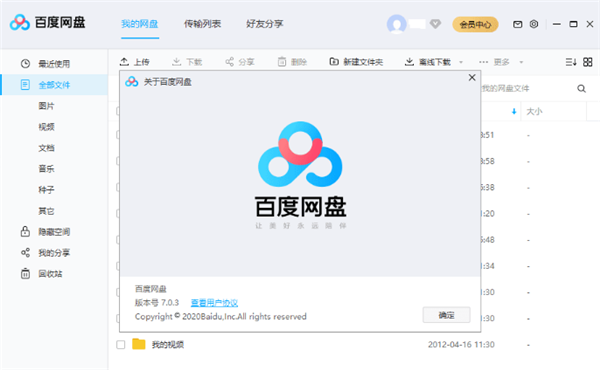Open the 更多 toolbar menu
Image resolution: width=600 pixels, height=370 pixels.
point(494,62)
